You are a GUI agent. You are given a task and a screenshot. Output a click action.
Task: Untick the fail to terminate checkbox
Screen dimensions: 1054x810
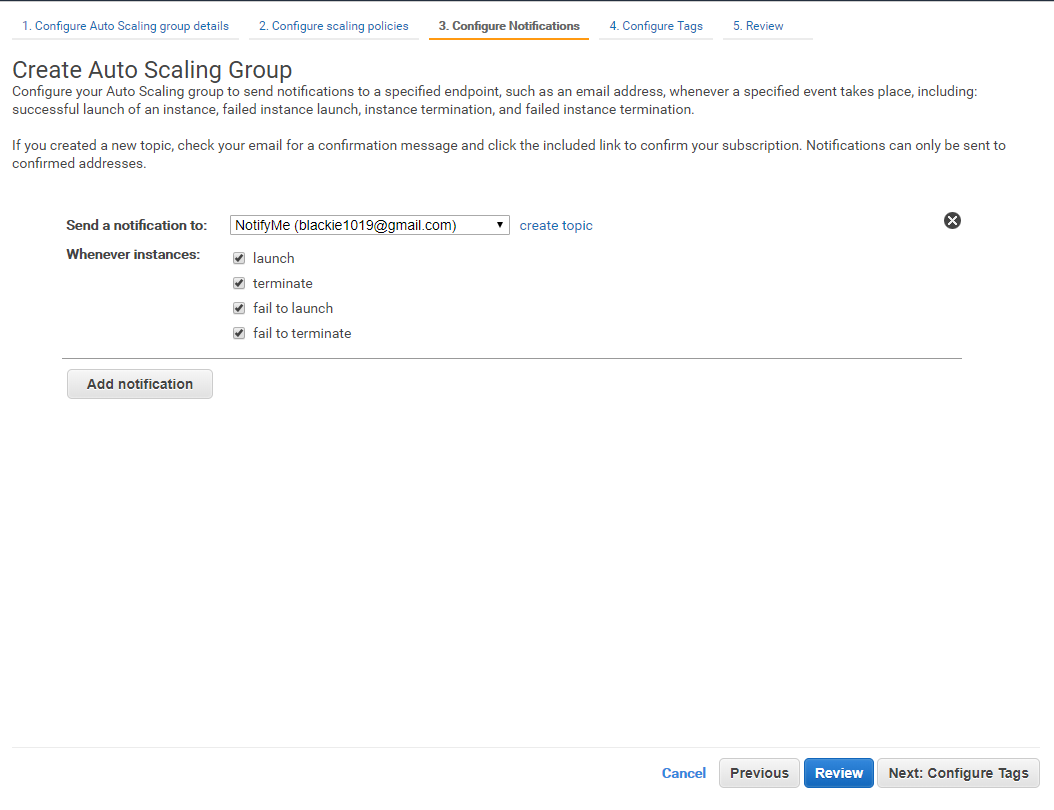tap(239, 333)
